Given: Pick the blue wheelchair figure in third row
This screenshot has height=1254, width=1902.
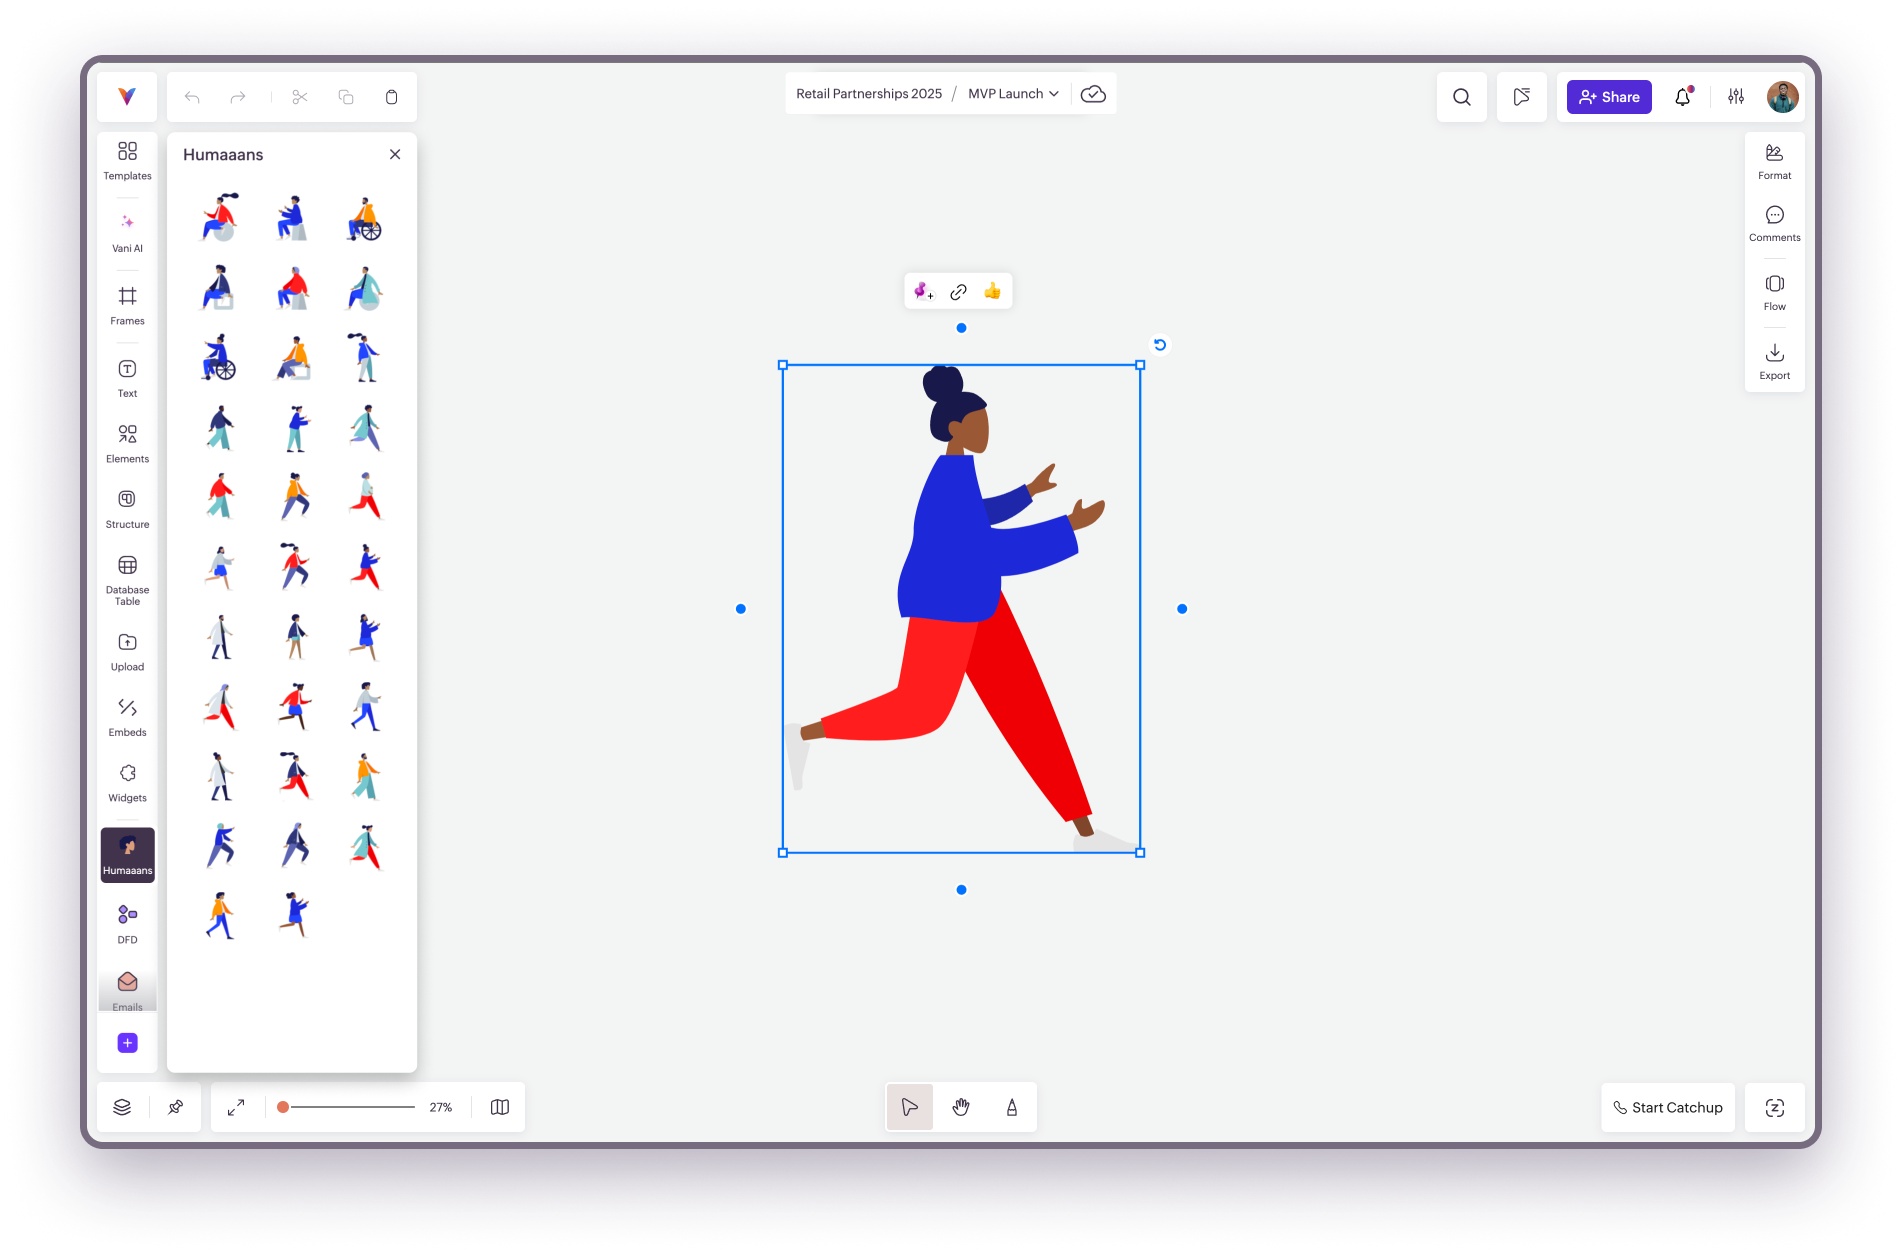Looking at the screenshot, I should [x=218, y=357].
